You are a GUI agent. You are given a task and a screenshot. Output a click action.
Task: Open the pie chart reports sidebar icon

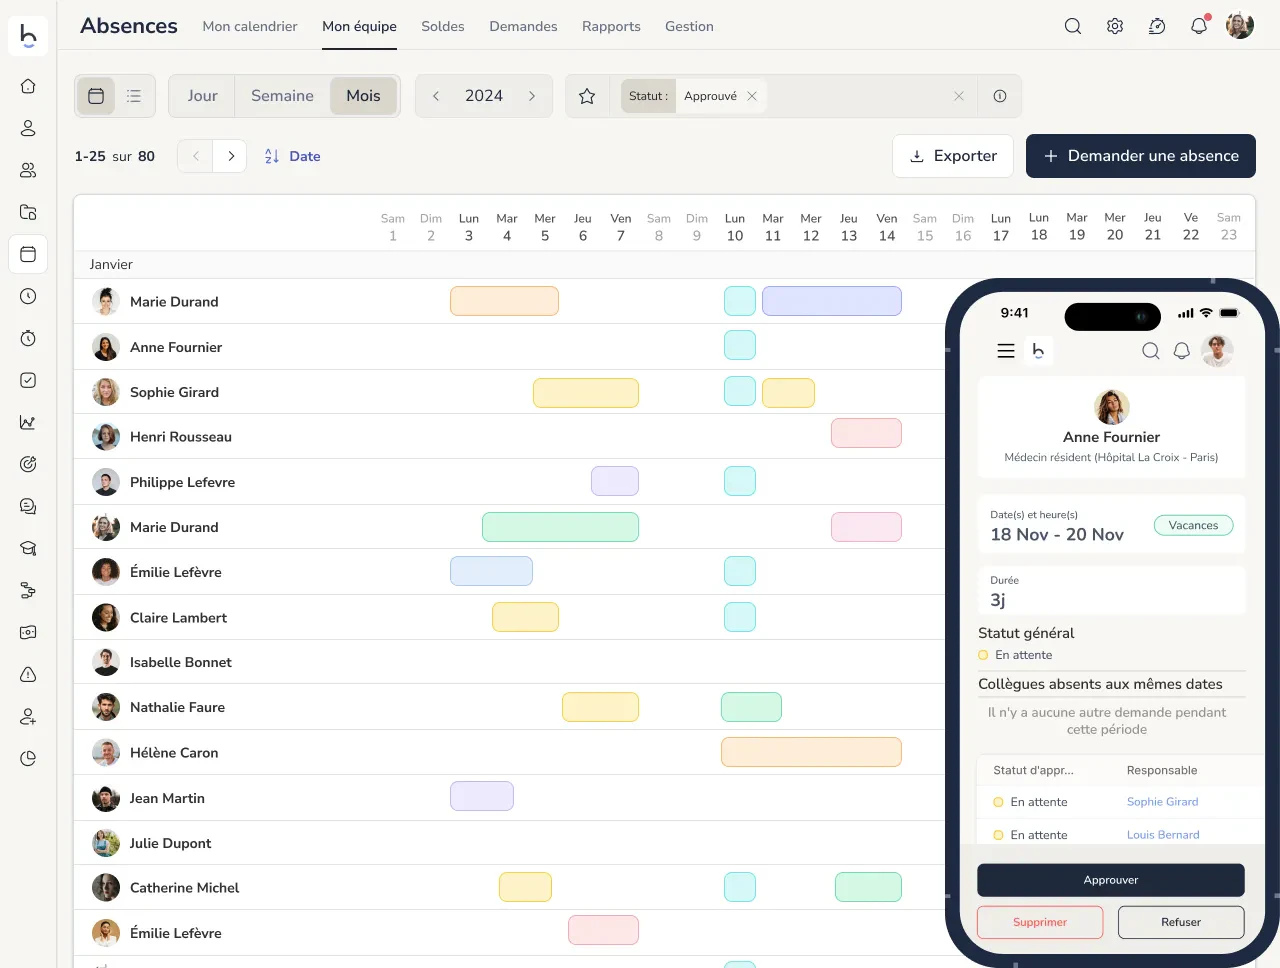[28, 758]
